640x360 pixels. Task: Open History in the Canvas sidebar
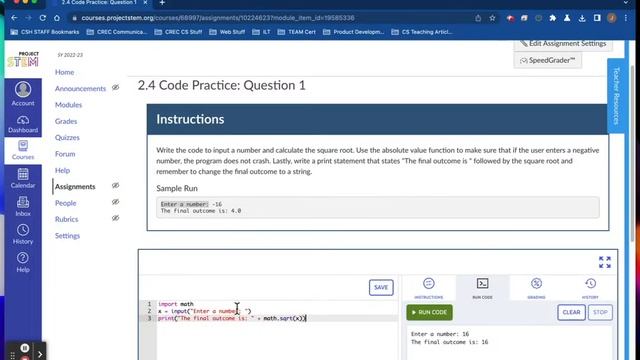(x=23, y=235)
